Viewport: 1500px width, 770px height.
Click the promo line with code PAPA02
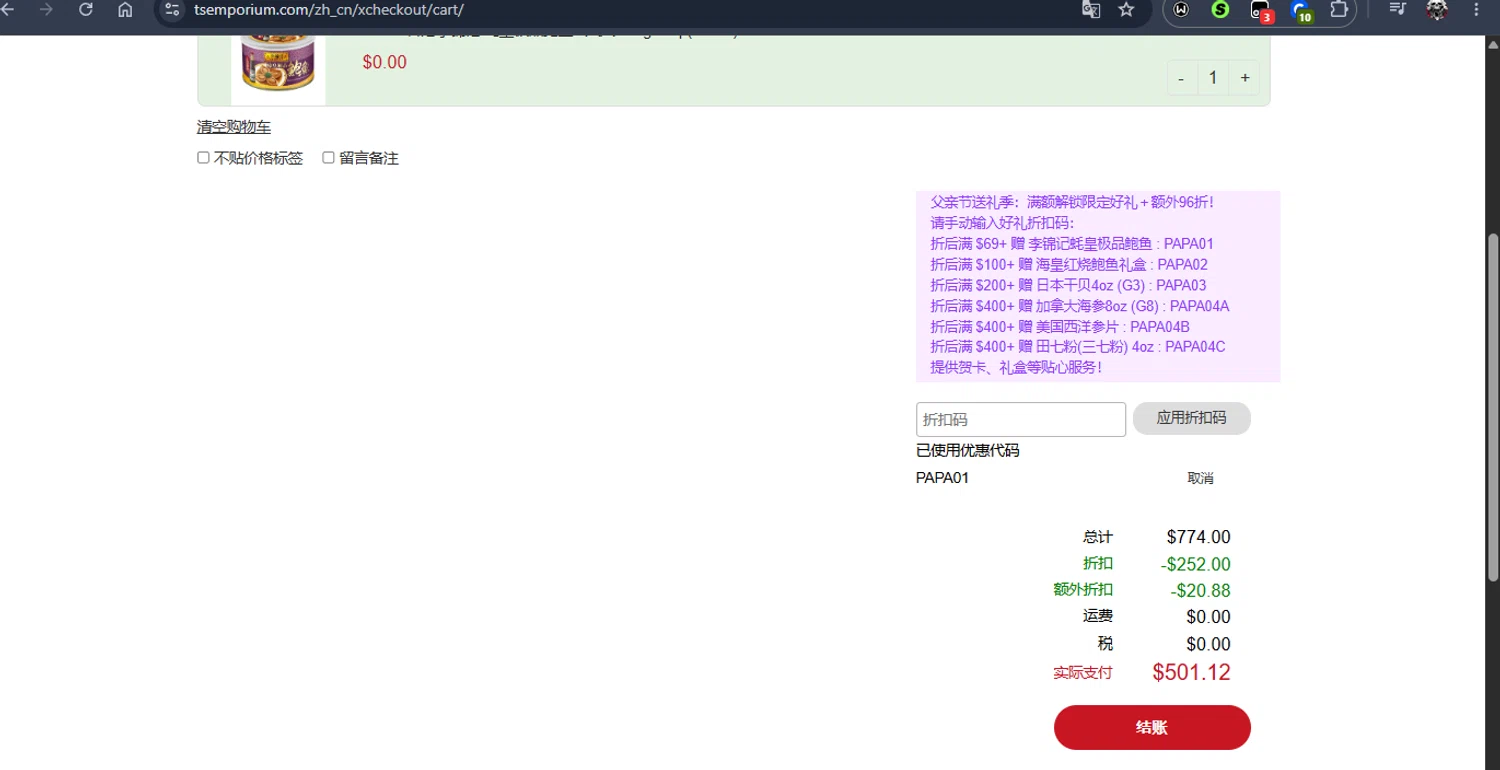(x=1069, y=265)
